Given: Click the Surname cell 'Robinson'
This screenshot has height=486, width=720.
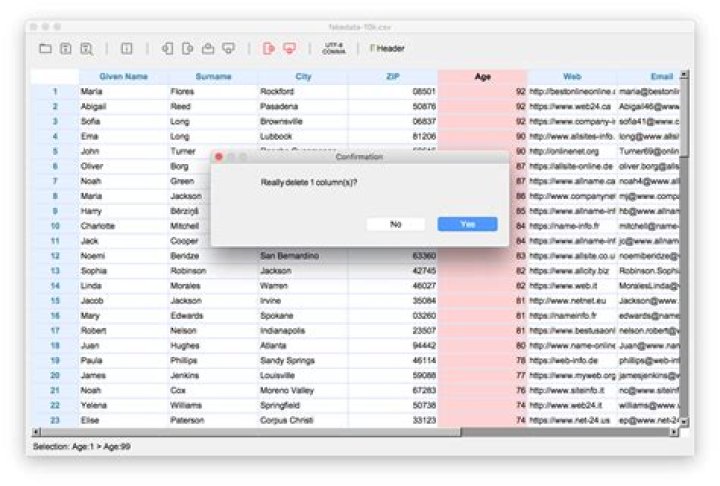Looking at the screenshot, I should pos(213,271).
